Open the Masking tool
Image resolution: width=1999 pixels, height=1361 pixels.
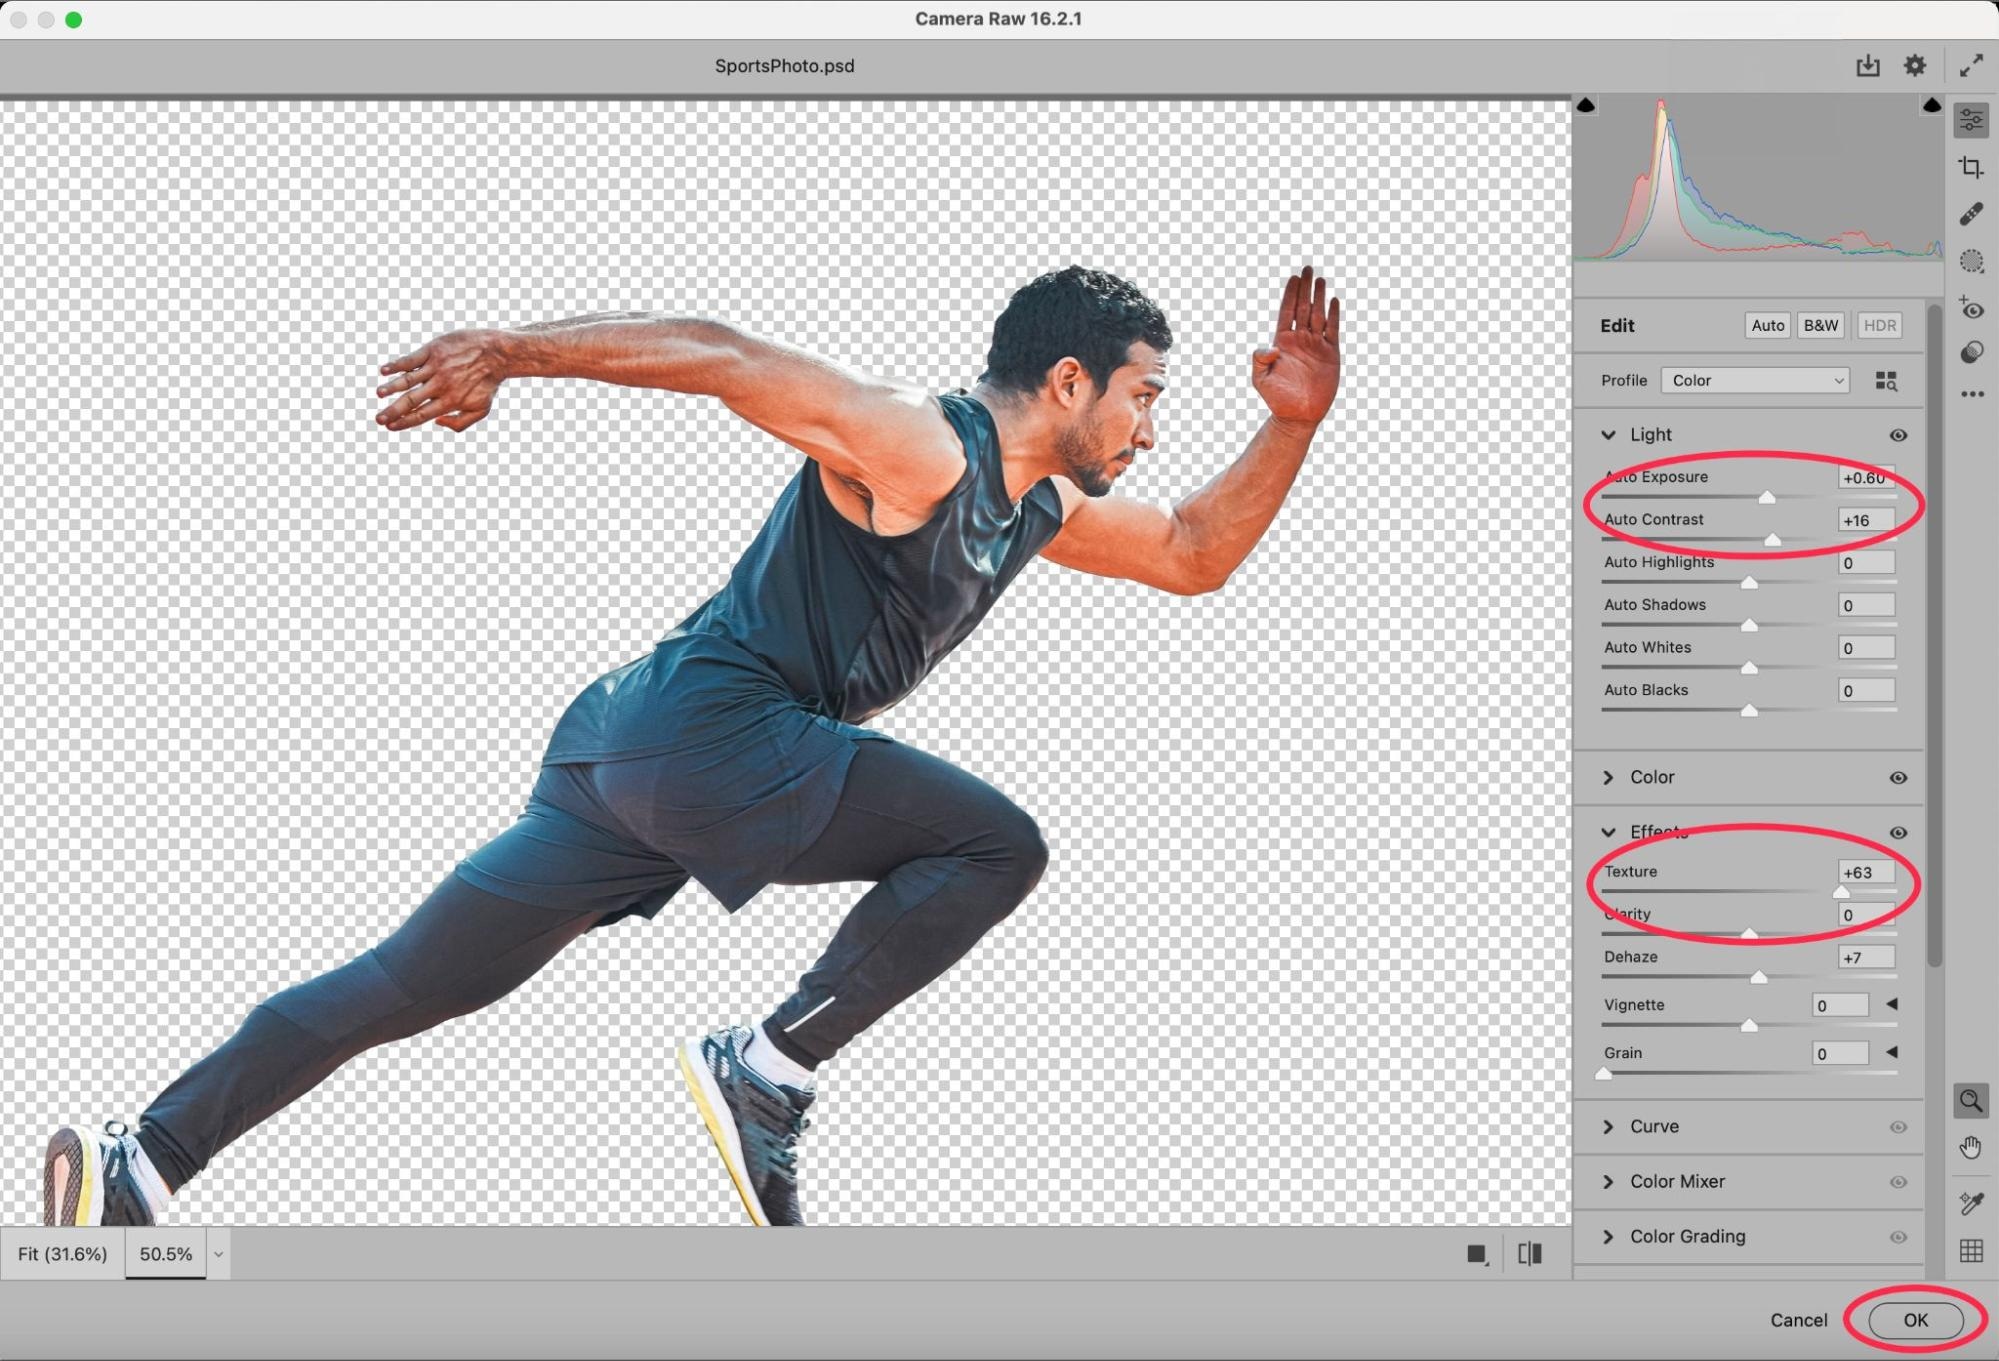pos(1971,262)
